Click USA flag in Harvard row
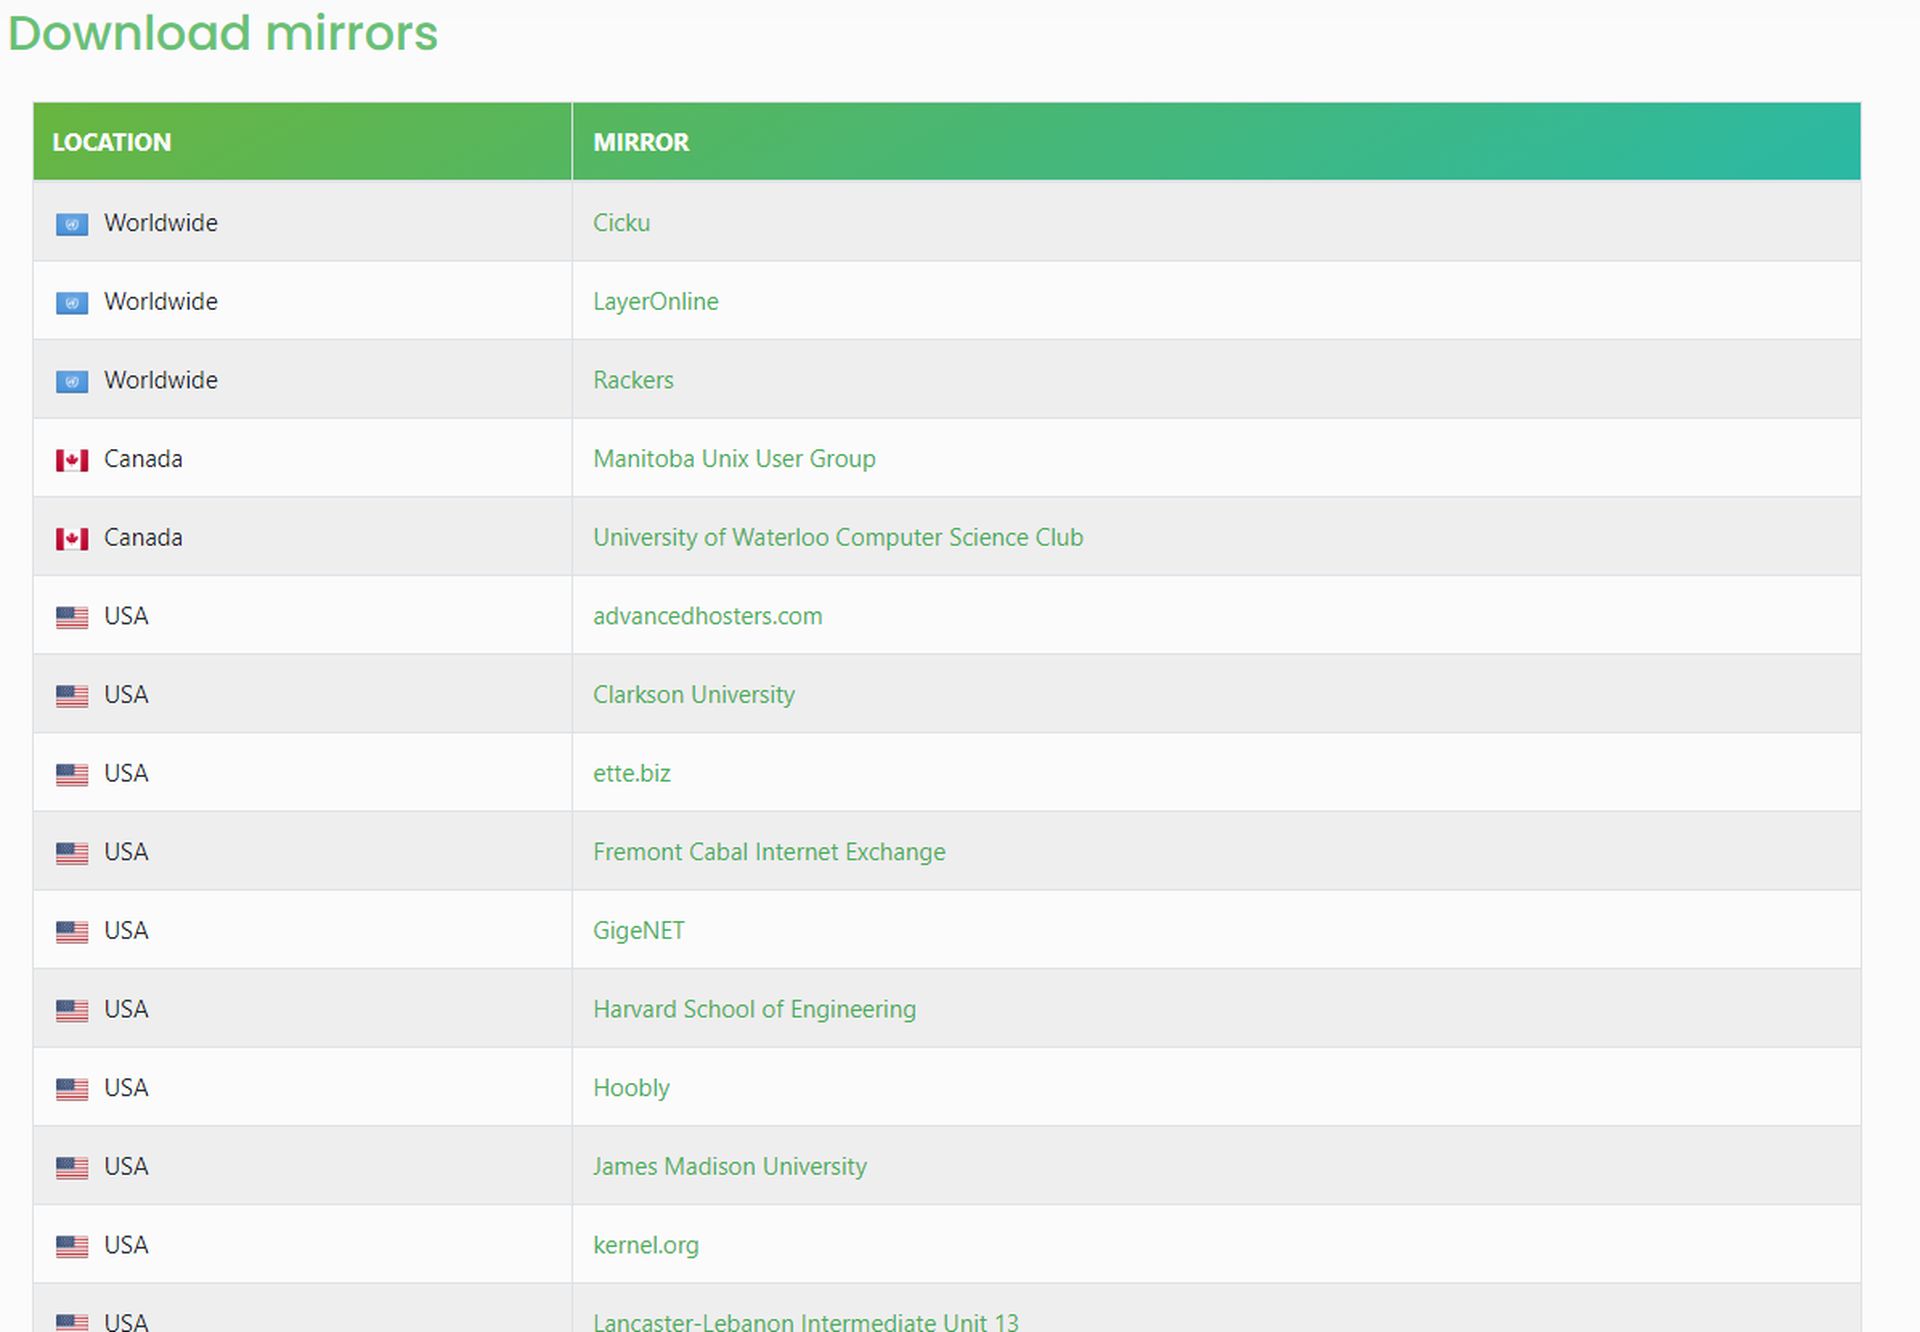This screenshot has height=1332, width=1920. click(72, 1011)
